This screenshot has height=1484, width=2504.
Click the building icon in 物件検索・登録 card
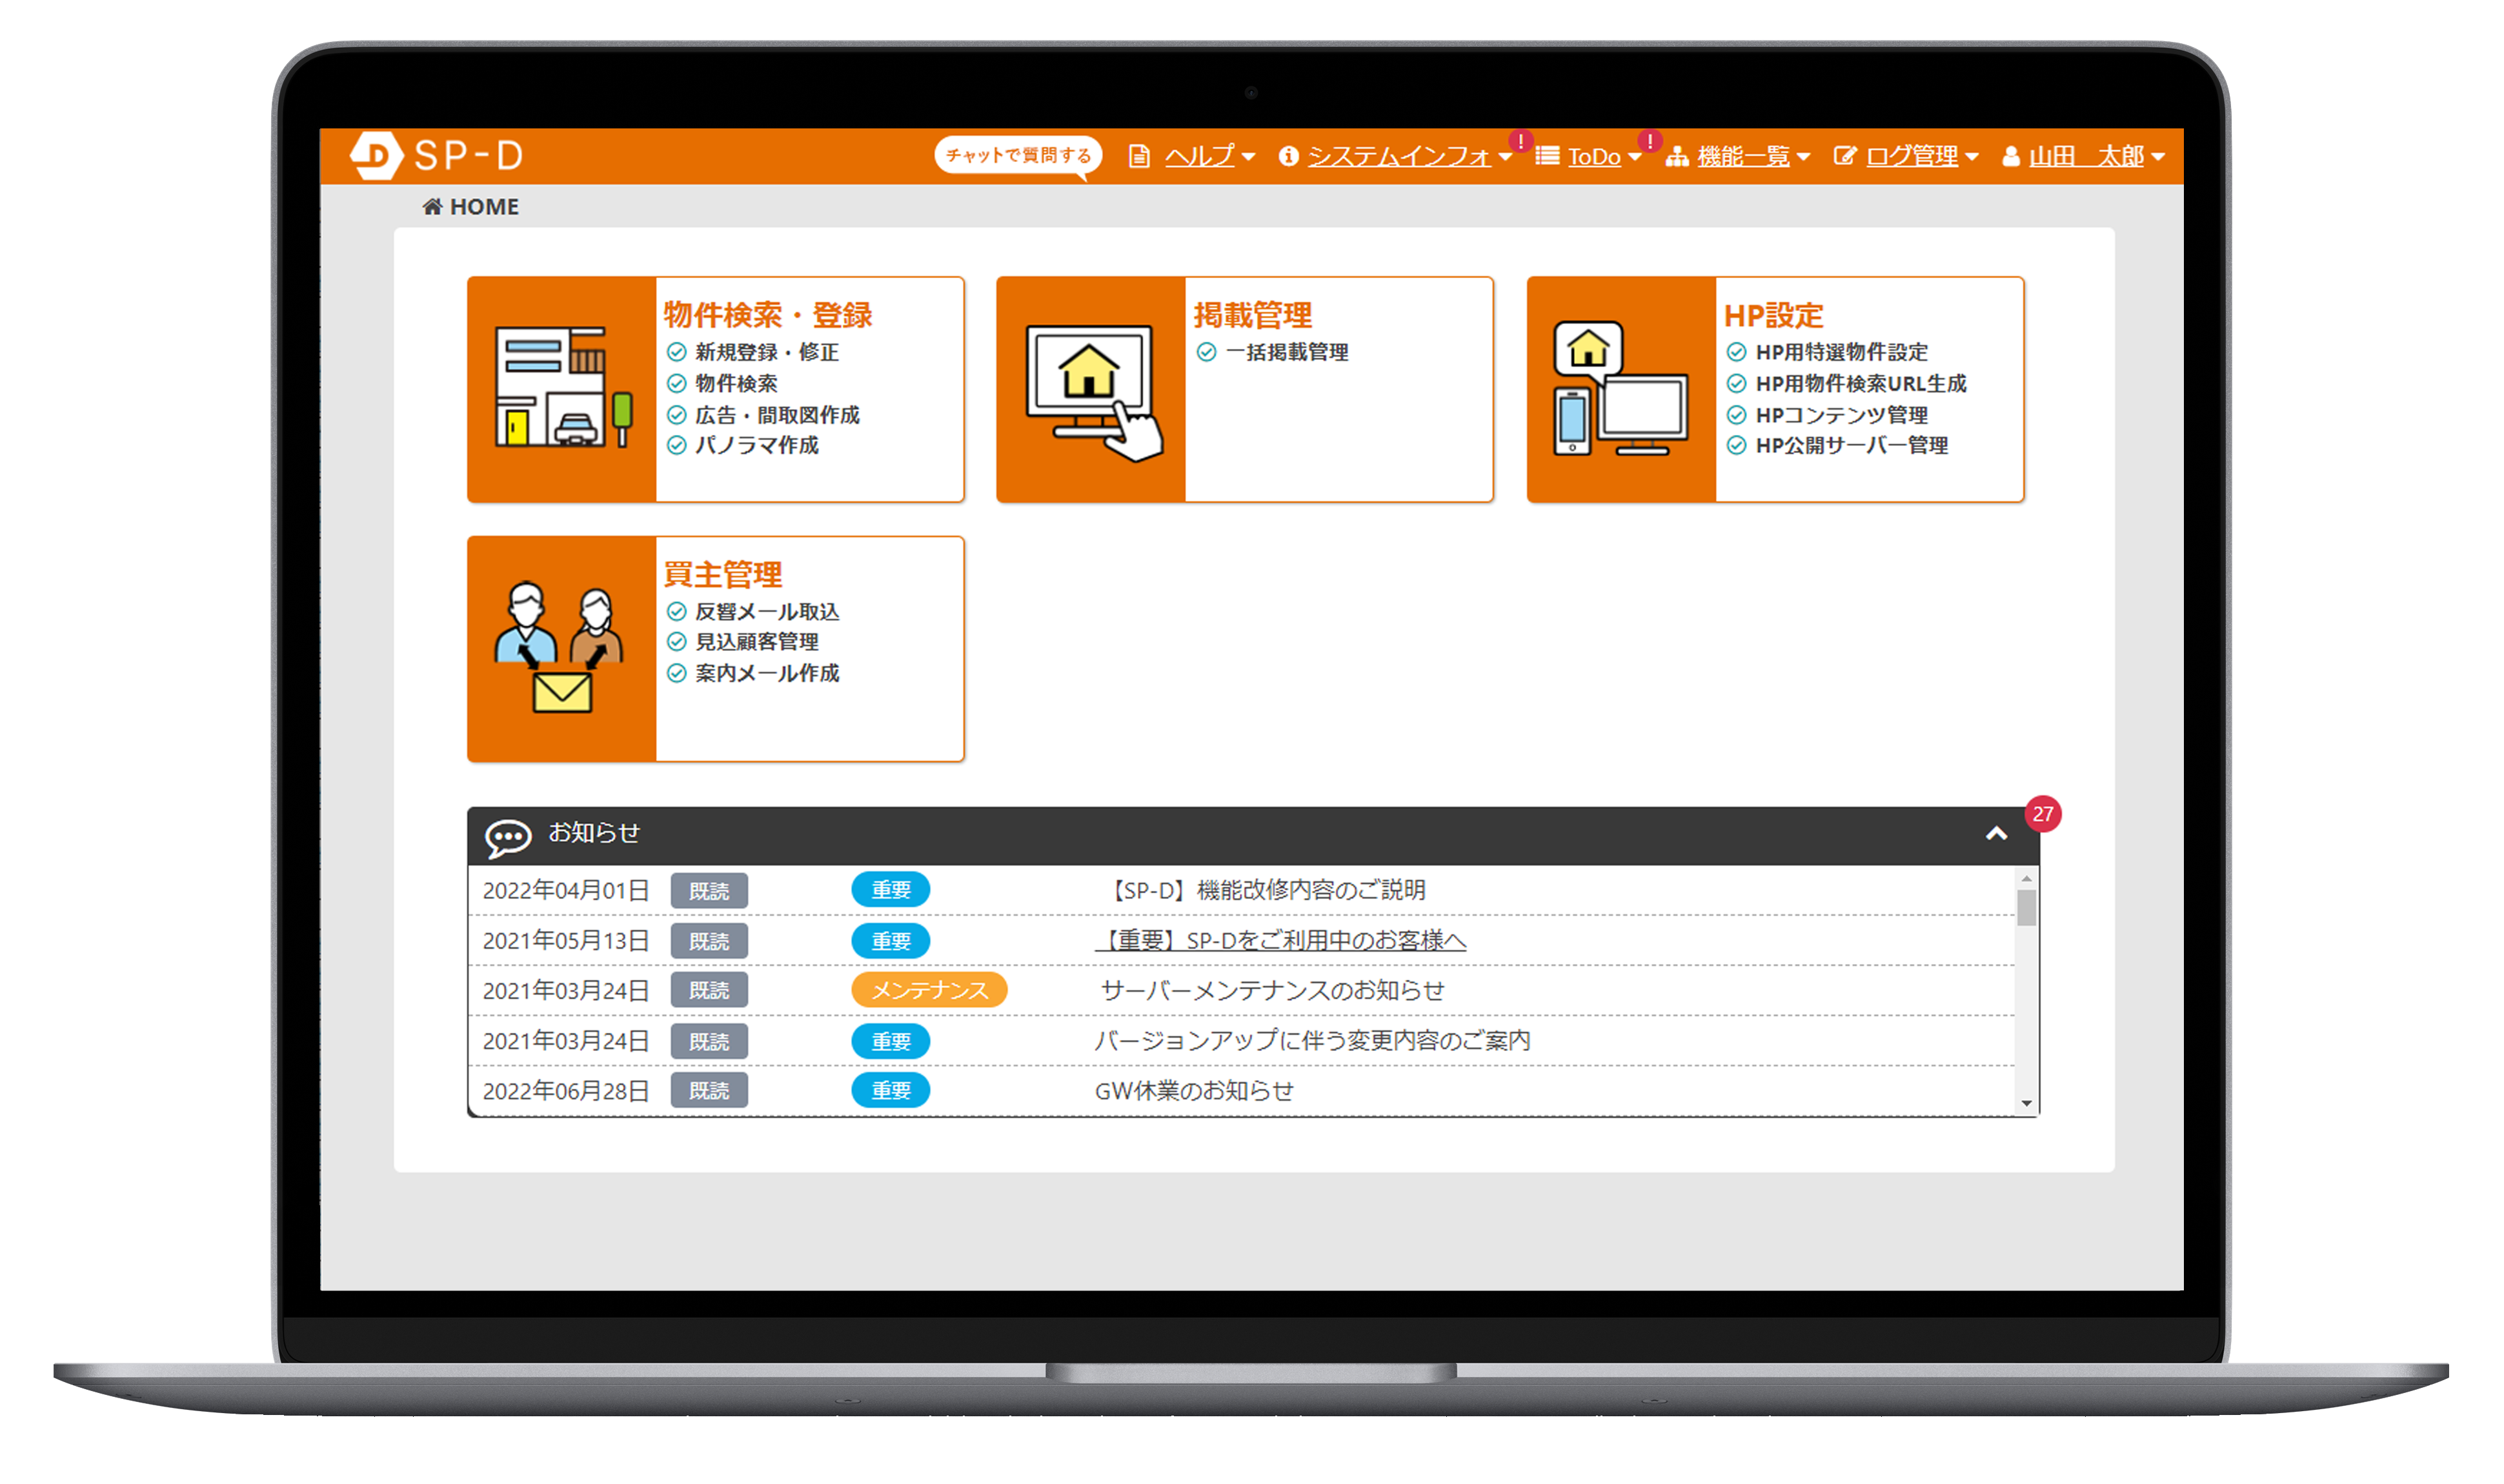pyautogui.click(x=563, y=388)
